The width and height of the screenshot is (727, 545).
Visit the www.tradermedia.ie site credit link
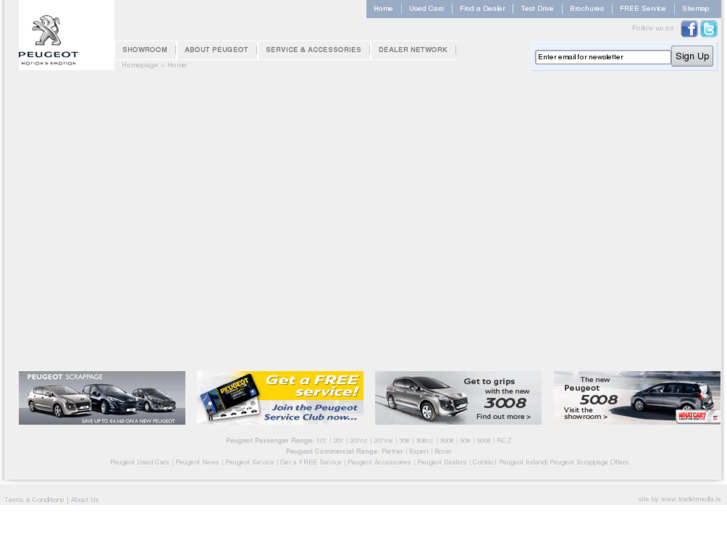[690, 500]
